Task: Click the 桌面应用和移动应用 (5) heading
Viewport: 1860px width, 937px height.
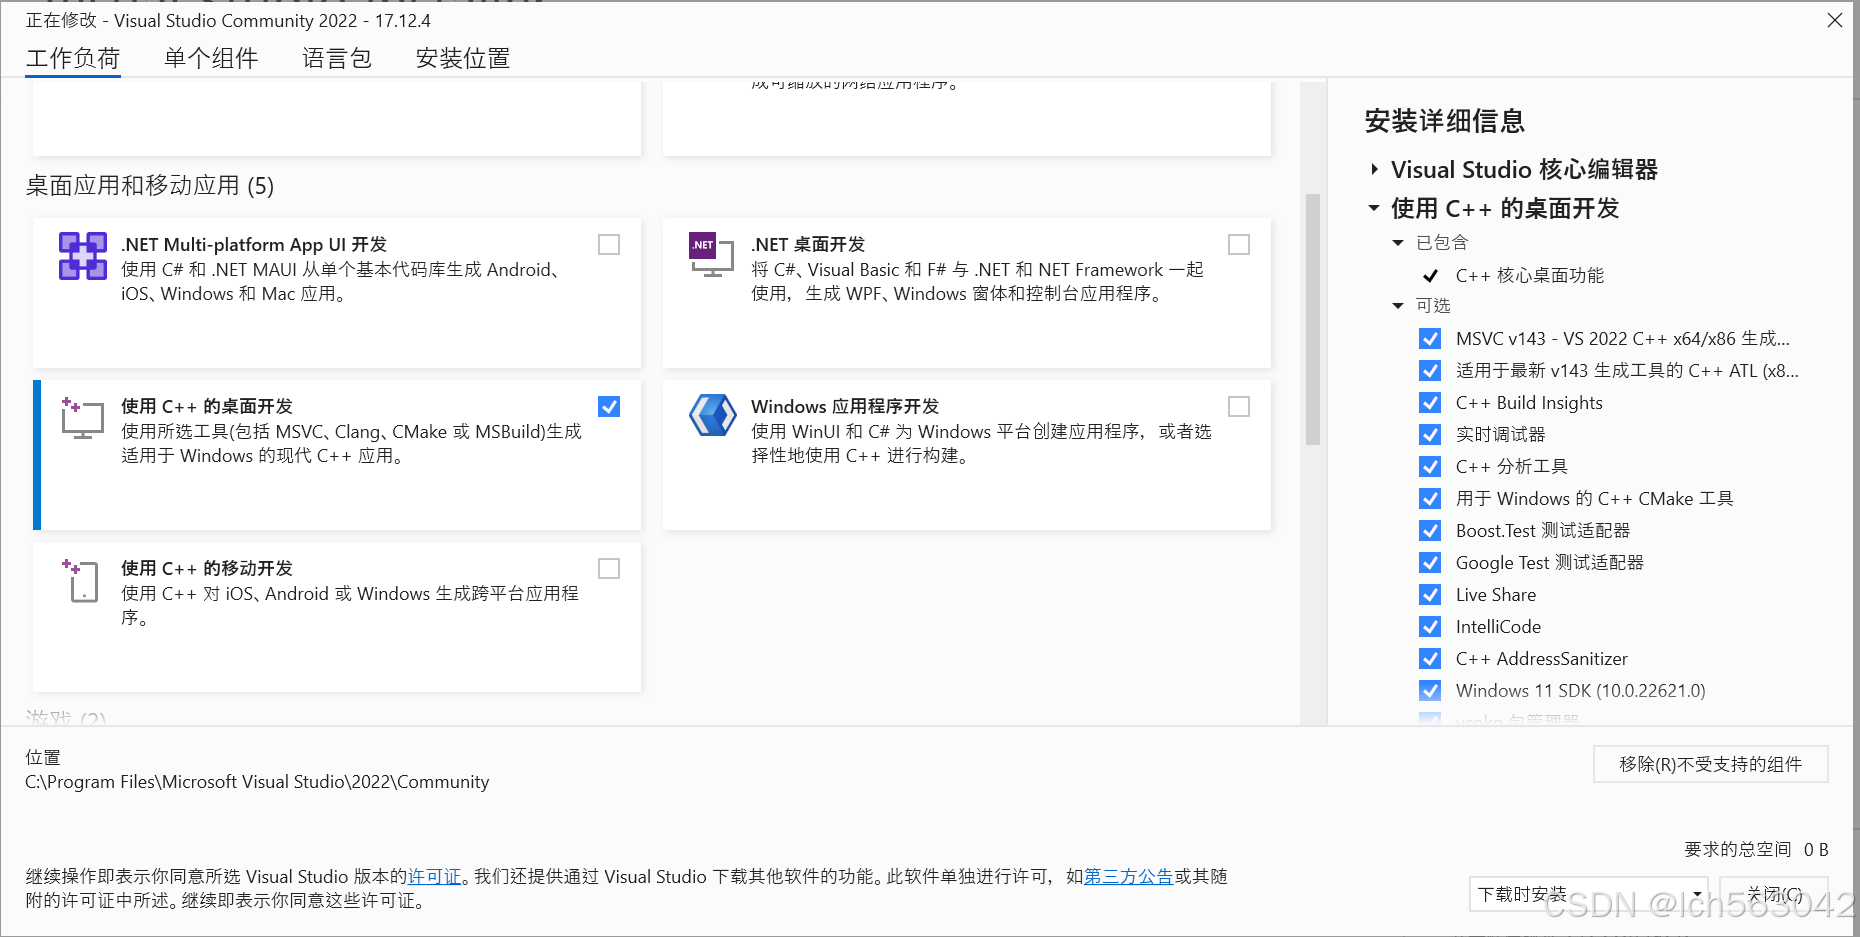Action: pos(150,186)
